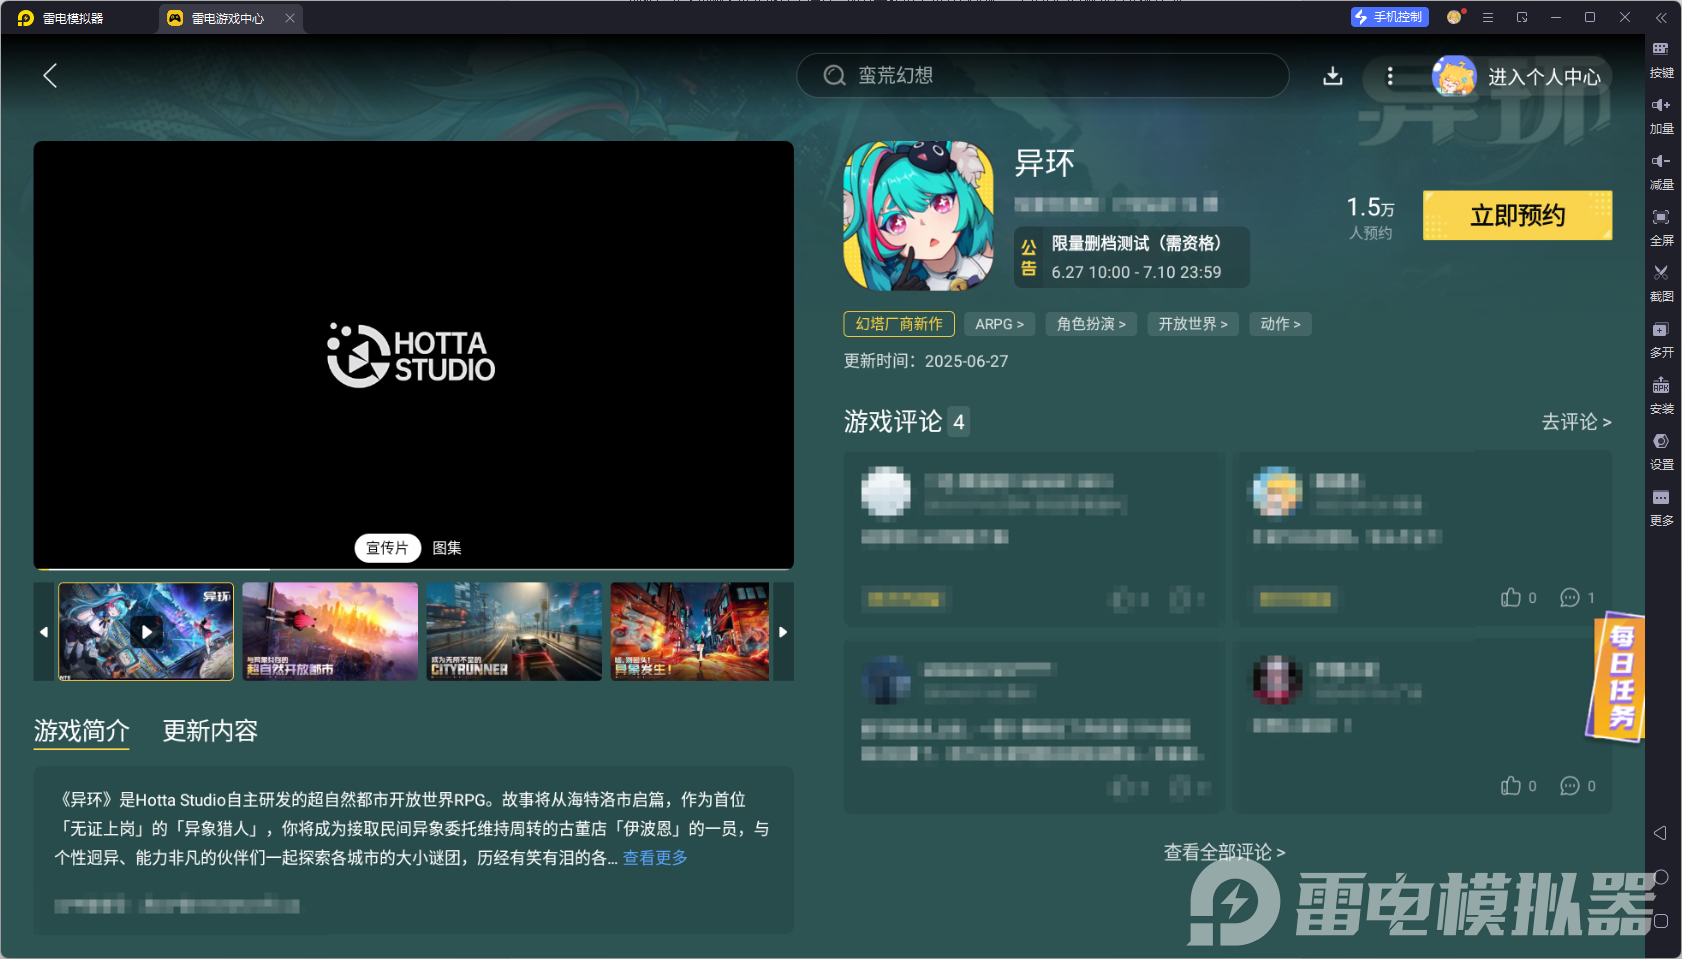Enable 手机控制 phone control
The height and width of the screenshot is (959, 1682).
coord(1389,16)
